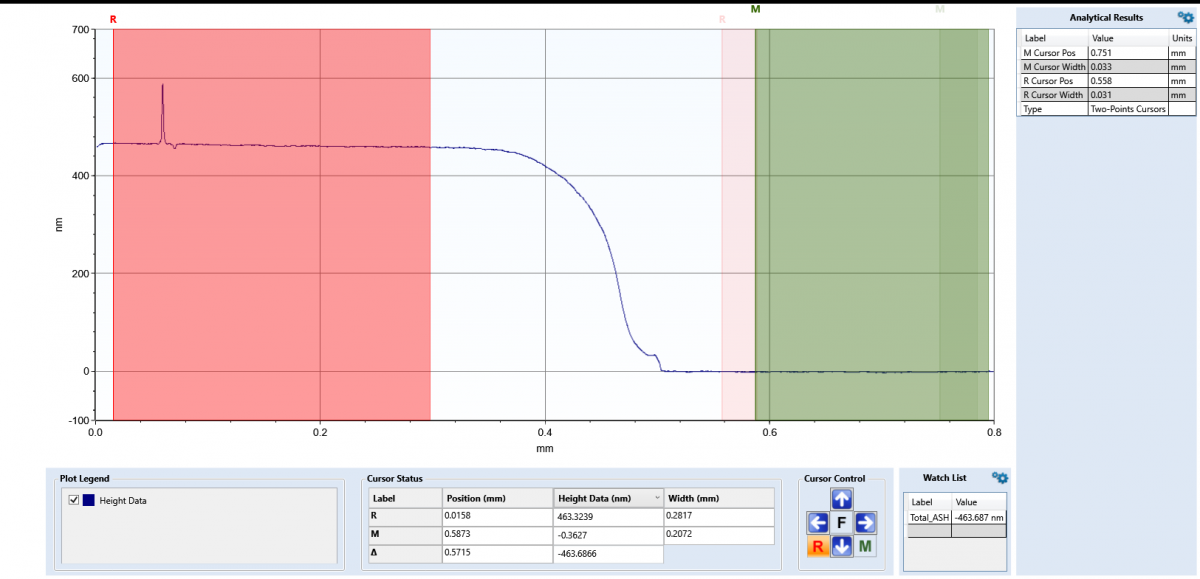The width and height of the screenshot is (1200, 579).
Task: Click the Position (mm) column header
Action: point(497,498)
